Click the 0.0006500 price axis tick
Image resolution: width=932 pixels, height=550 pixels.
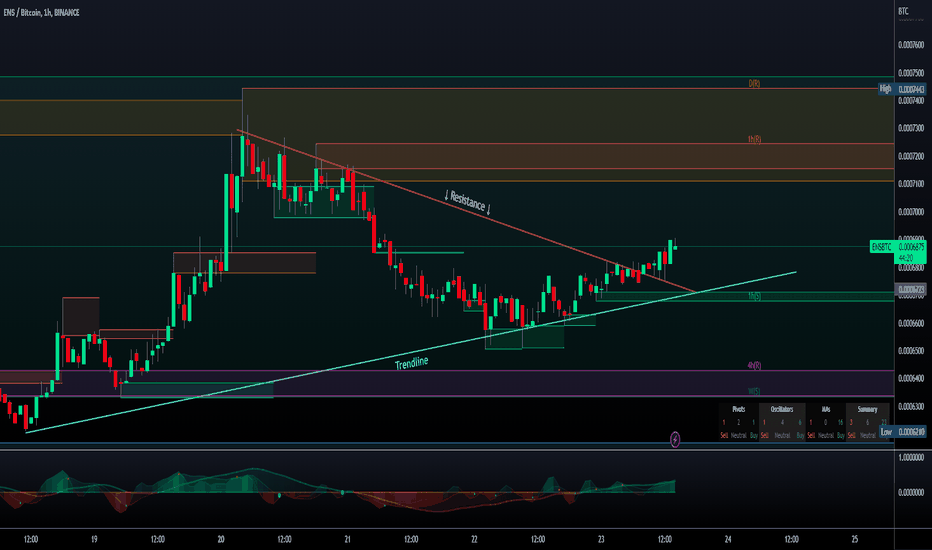[x=911, y=351]
